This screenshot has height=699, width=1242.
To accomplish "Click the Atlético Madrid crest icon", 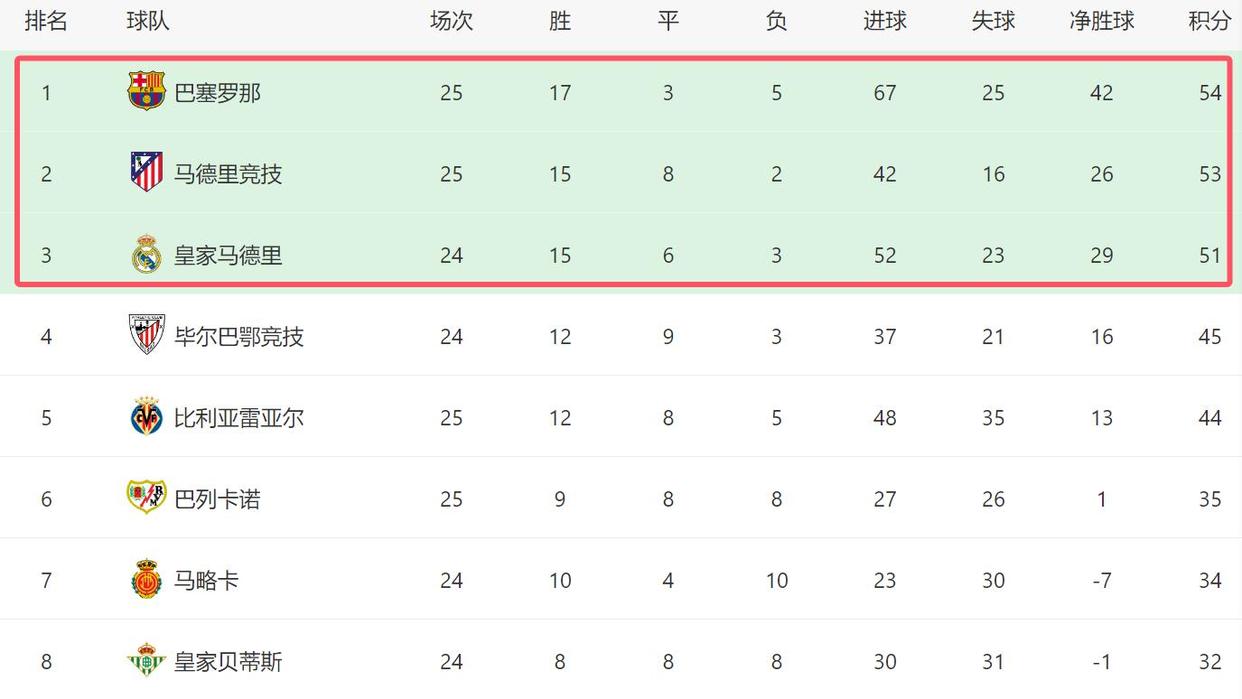I will (147, 173).
